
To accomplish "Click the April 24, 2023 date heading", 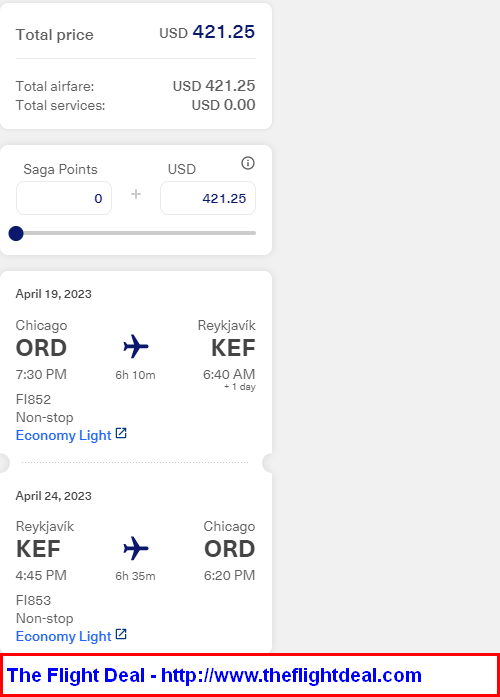I will tap(54, 496).
